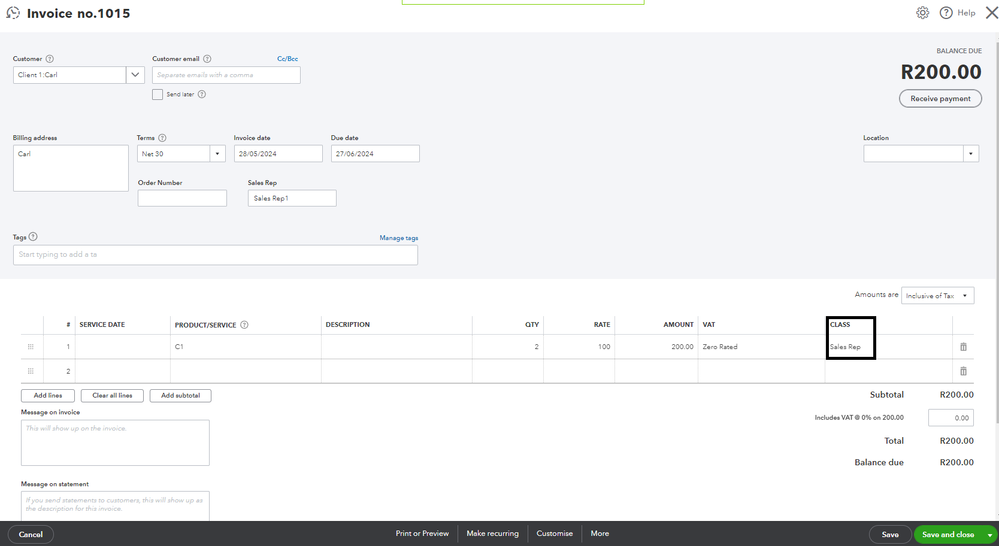
Task: Click the Customer email help icon
Action: (207, 59)
